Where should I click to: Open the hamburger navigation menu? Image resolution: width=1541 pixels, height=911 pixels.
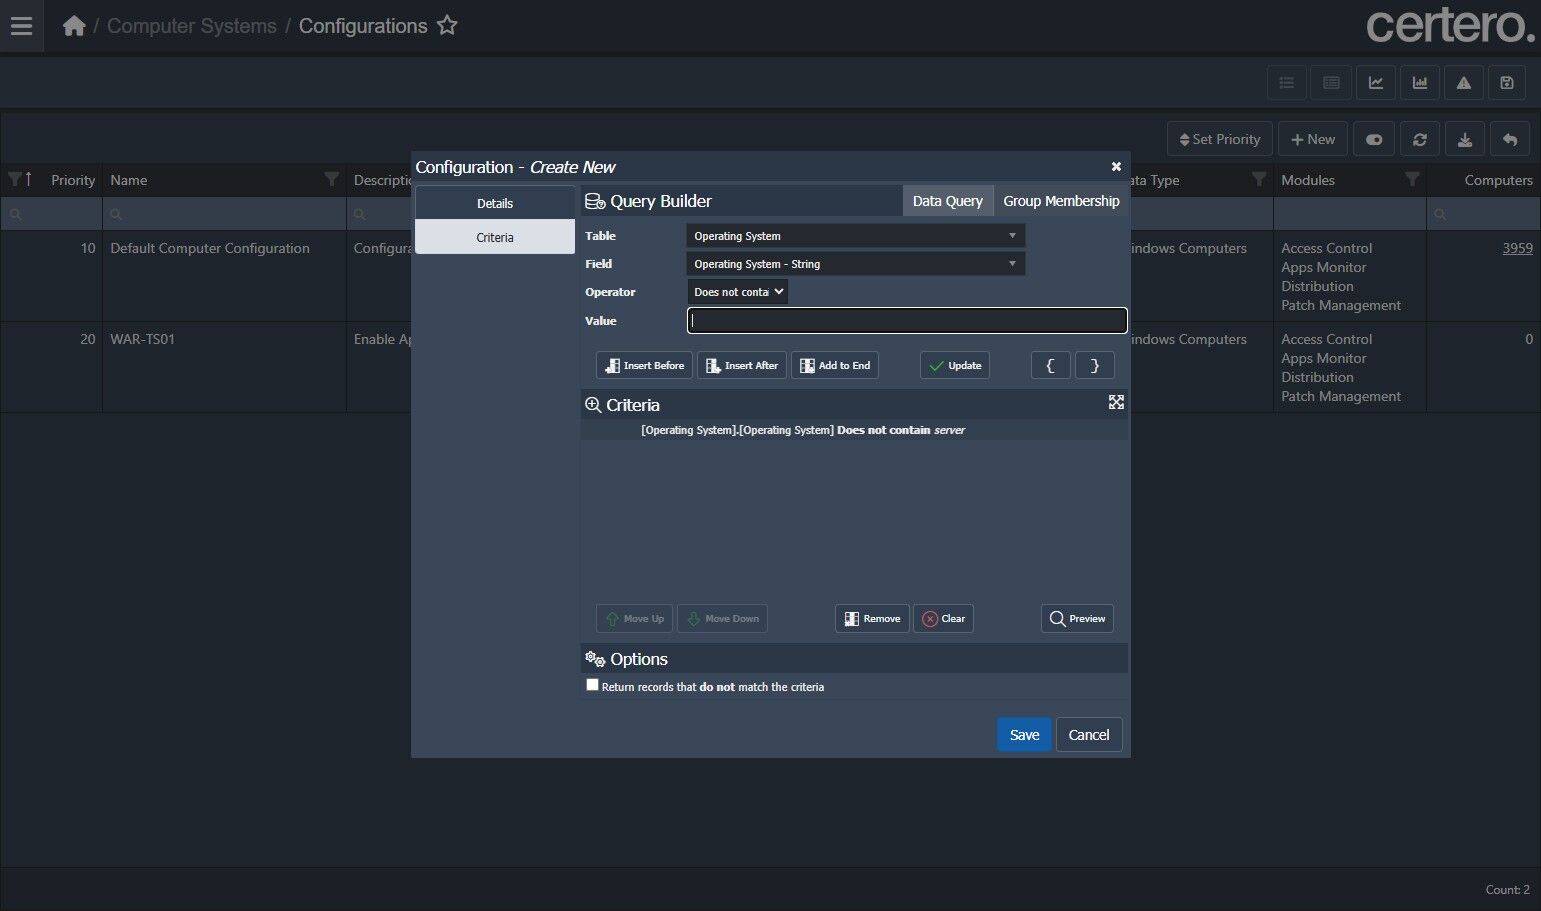click(21, 26)
